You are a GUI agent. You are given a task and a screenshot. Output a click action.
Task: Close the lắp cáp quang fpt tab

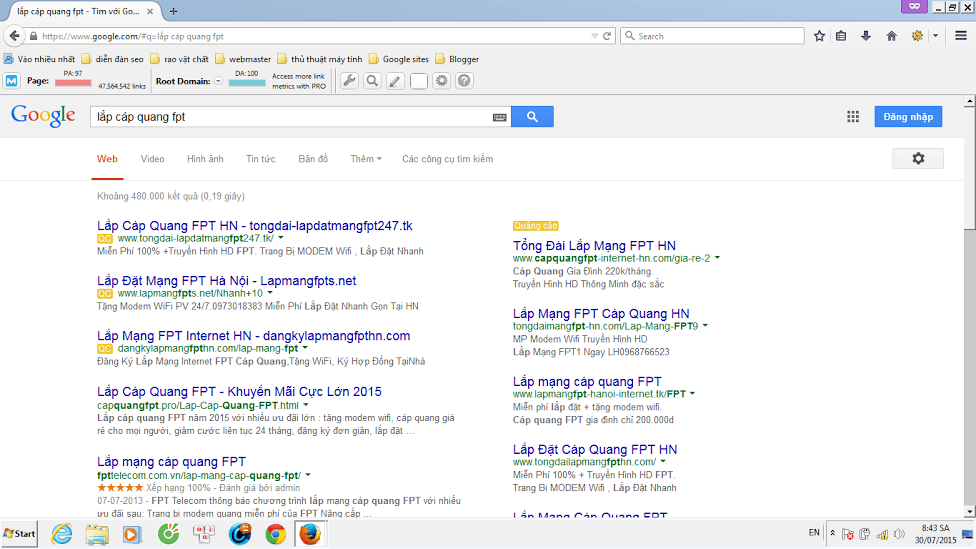point(150,11)
